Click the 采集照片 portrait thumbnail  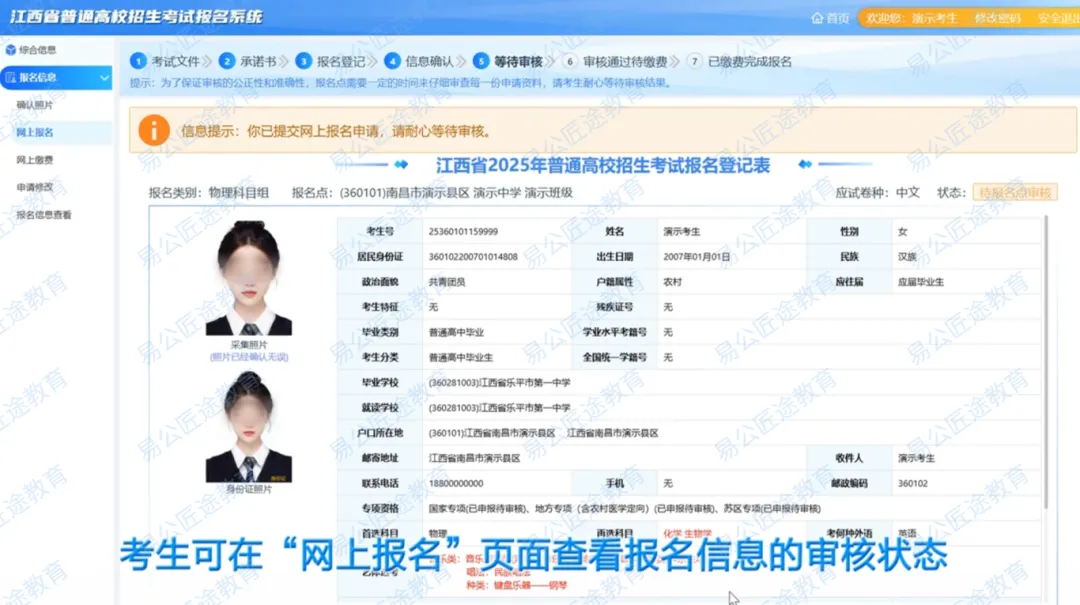[249, 278]
